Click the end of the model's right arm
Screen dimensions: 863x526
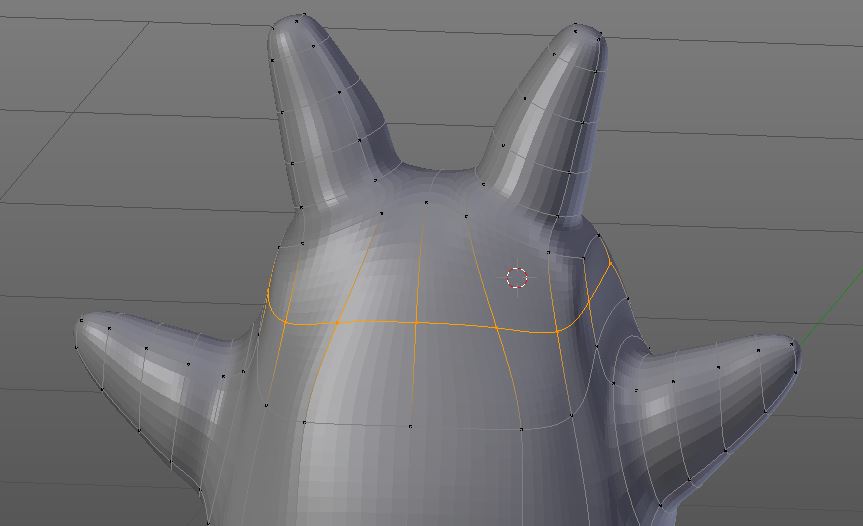(x=791, y=352)
